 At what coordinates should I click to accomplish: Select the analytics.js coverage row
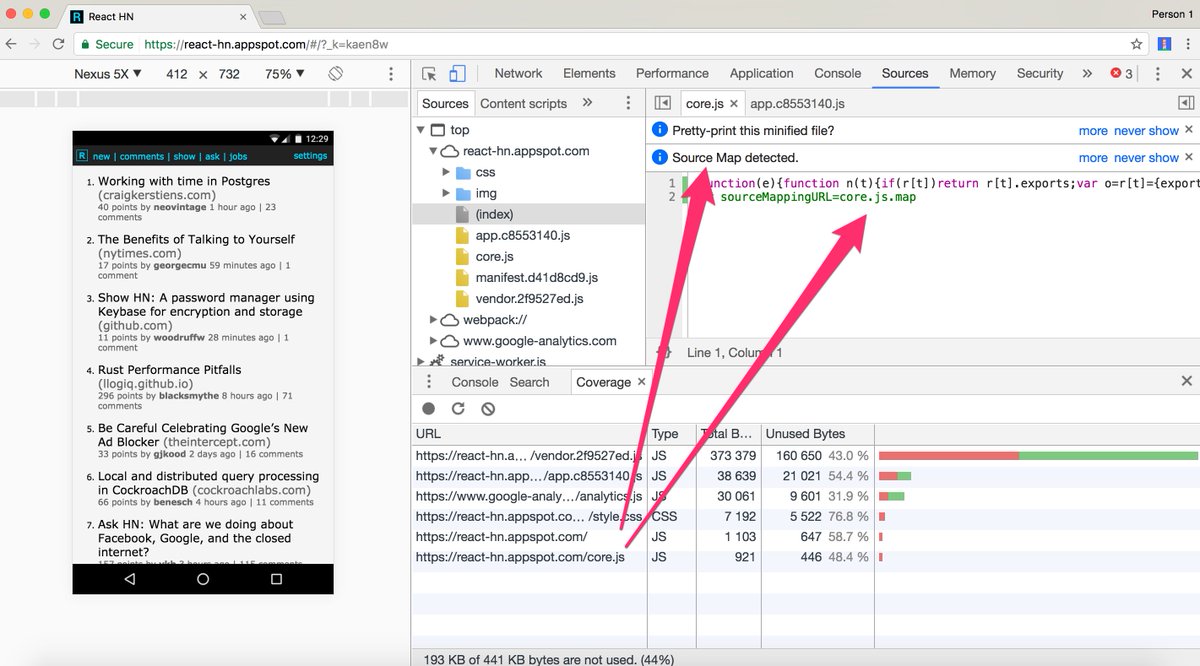click(x=805, y=496)
